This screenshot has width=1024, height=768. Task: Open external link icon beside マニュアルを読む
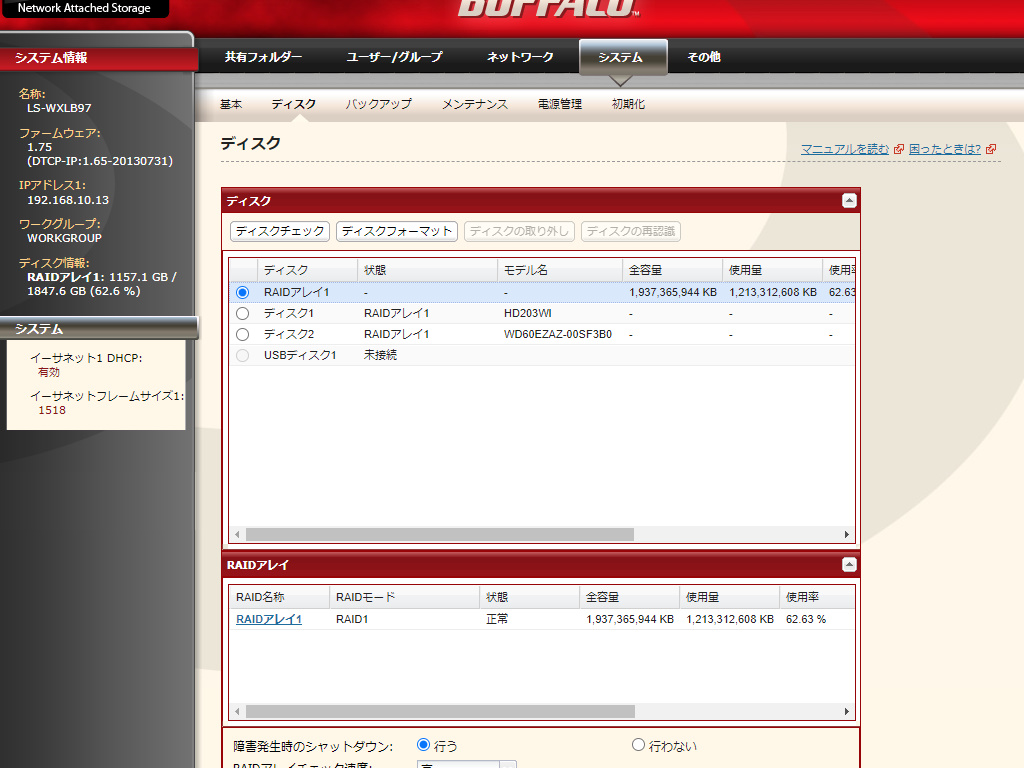point(898,150)
